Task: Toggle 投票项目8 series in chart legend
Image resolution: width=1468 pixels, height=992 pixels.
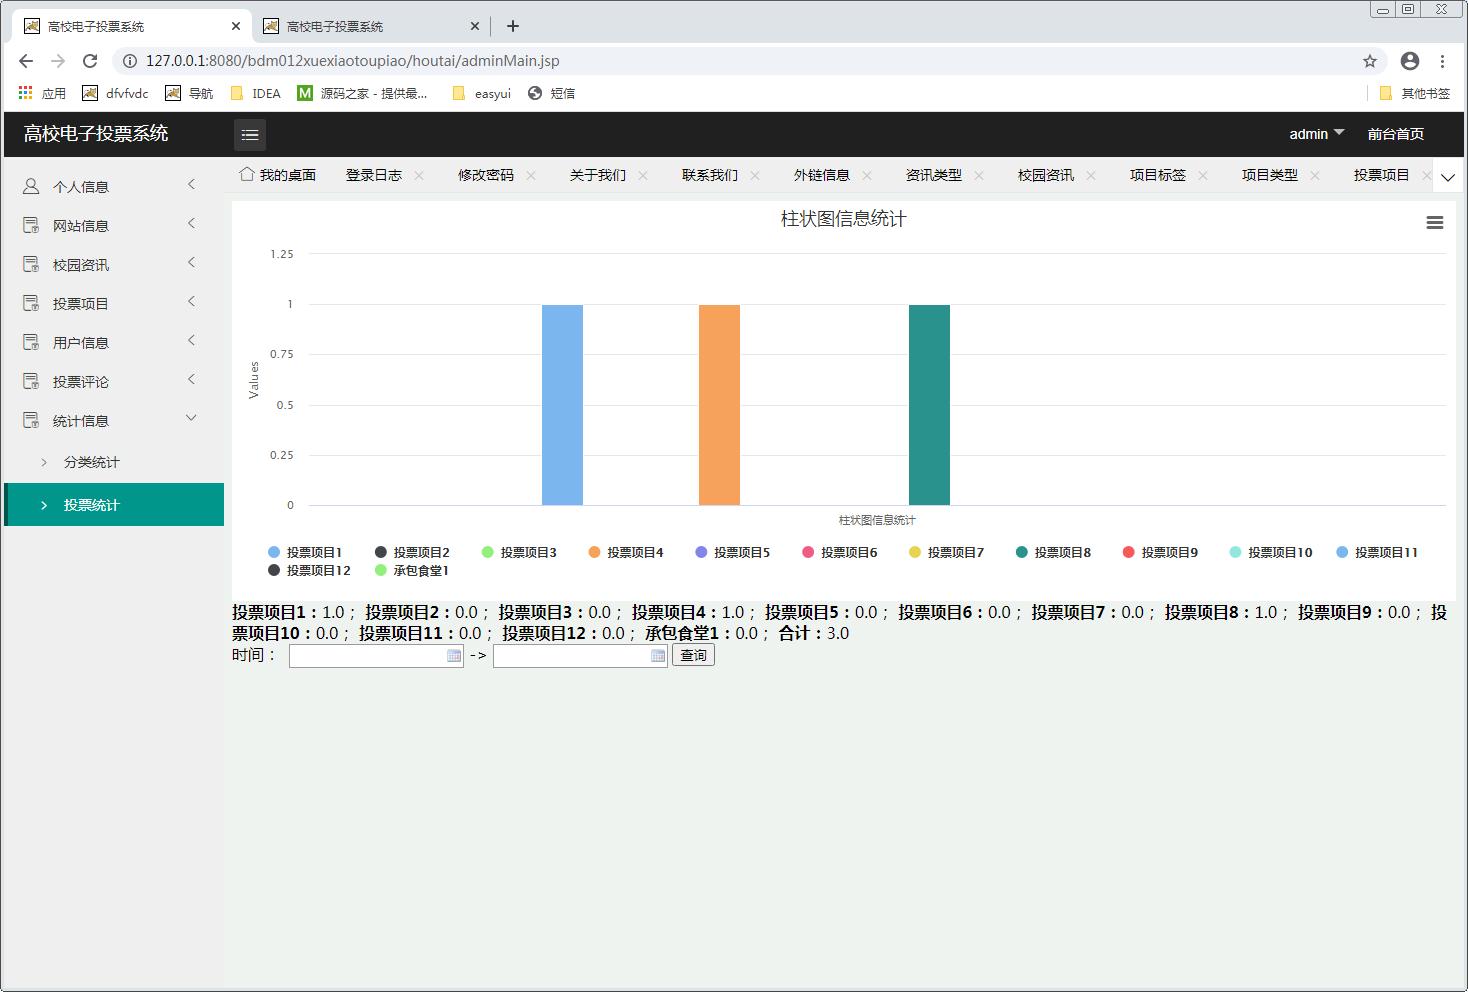Action: click(1054, 552)
